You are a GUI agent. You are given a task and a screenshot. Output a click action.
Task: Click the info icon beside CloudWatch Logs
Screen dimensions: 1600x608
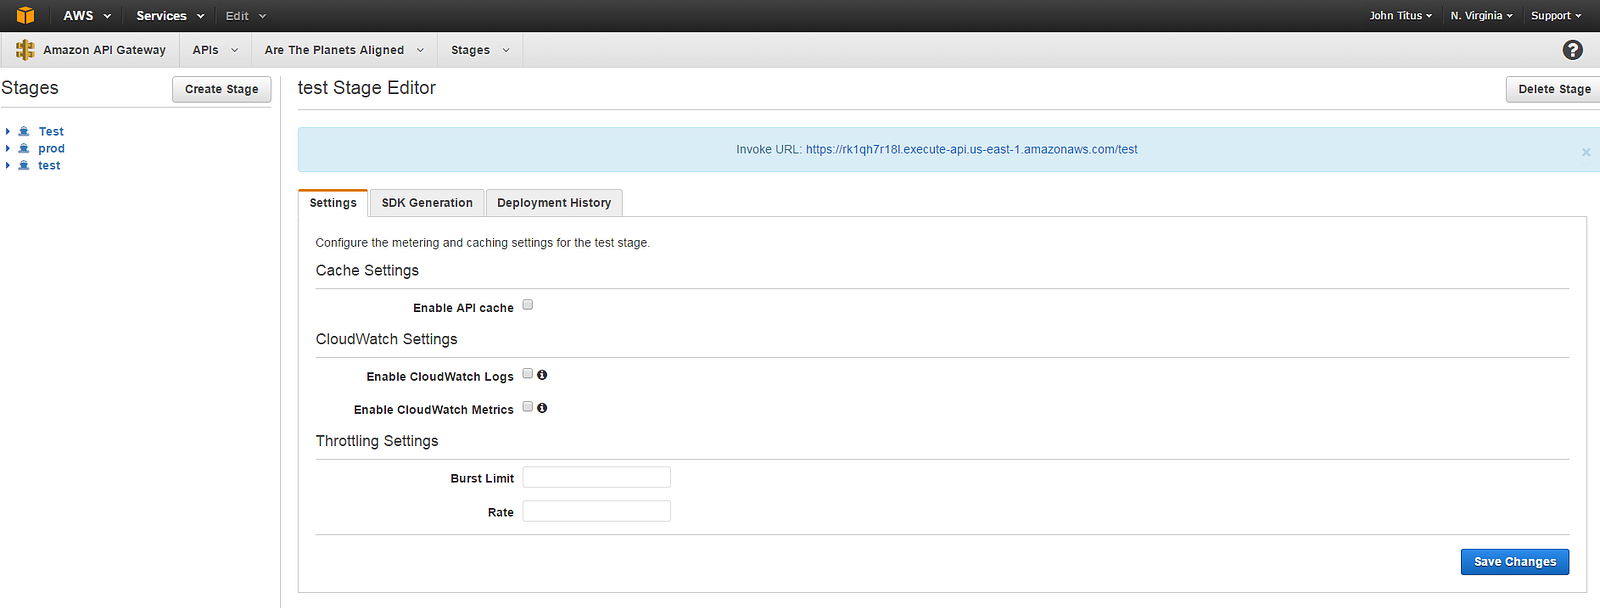click(542, 375)
